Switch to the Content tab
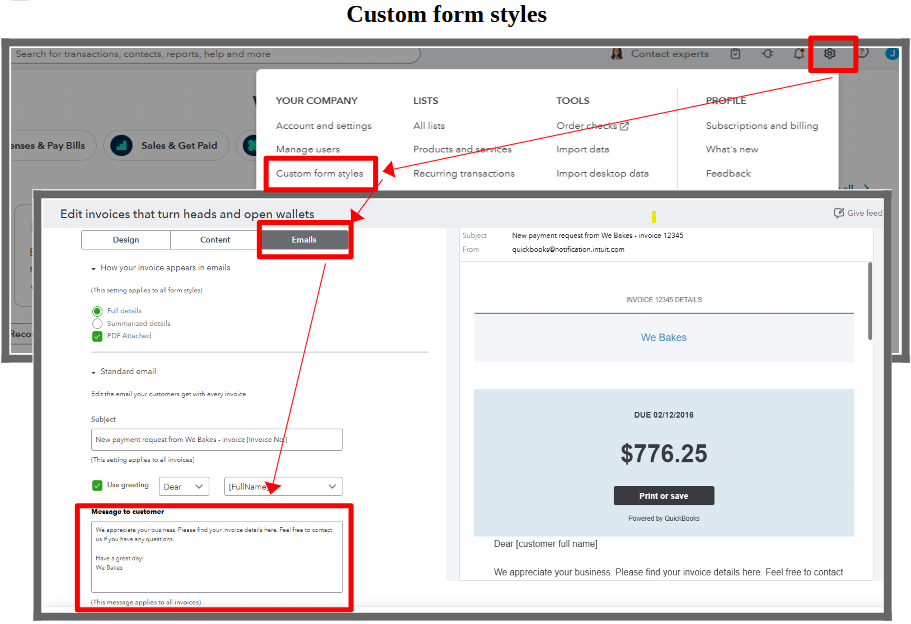Viewport: 911px width, 624px height. [x=215, y=240]
